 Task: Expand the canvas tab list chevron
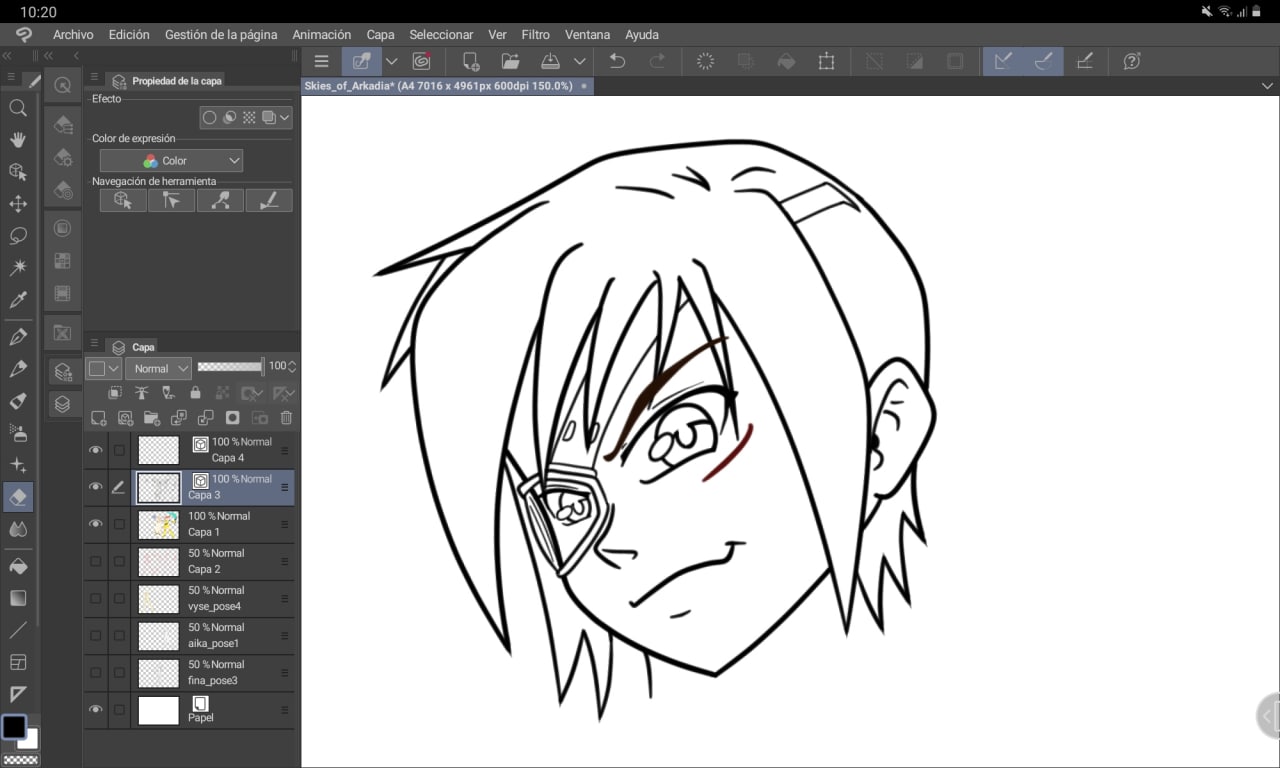pos(1267,86)
